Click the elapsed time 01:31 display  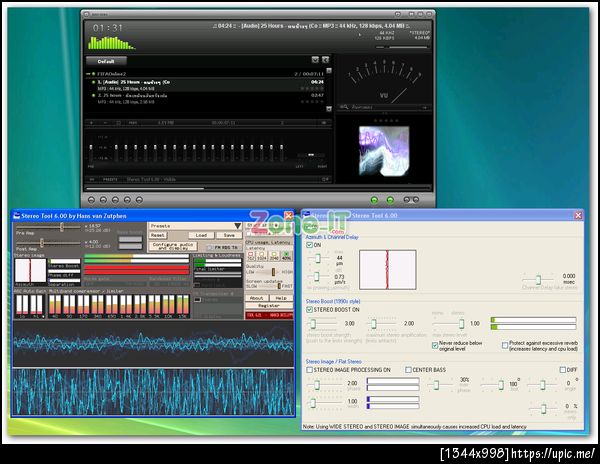[x=108, y=28]
